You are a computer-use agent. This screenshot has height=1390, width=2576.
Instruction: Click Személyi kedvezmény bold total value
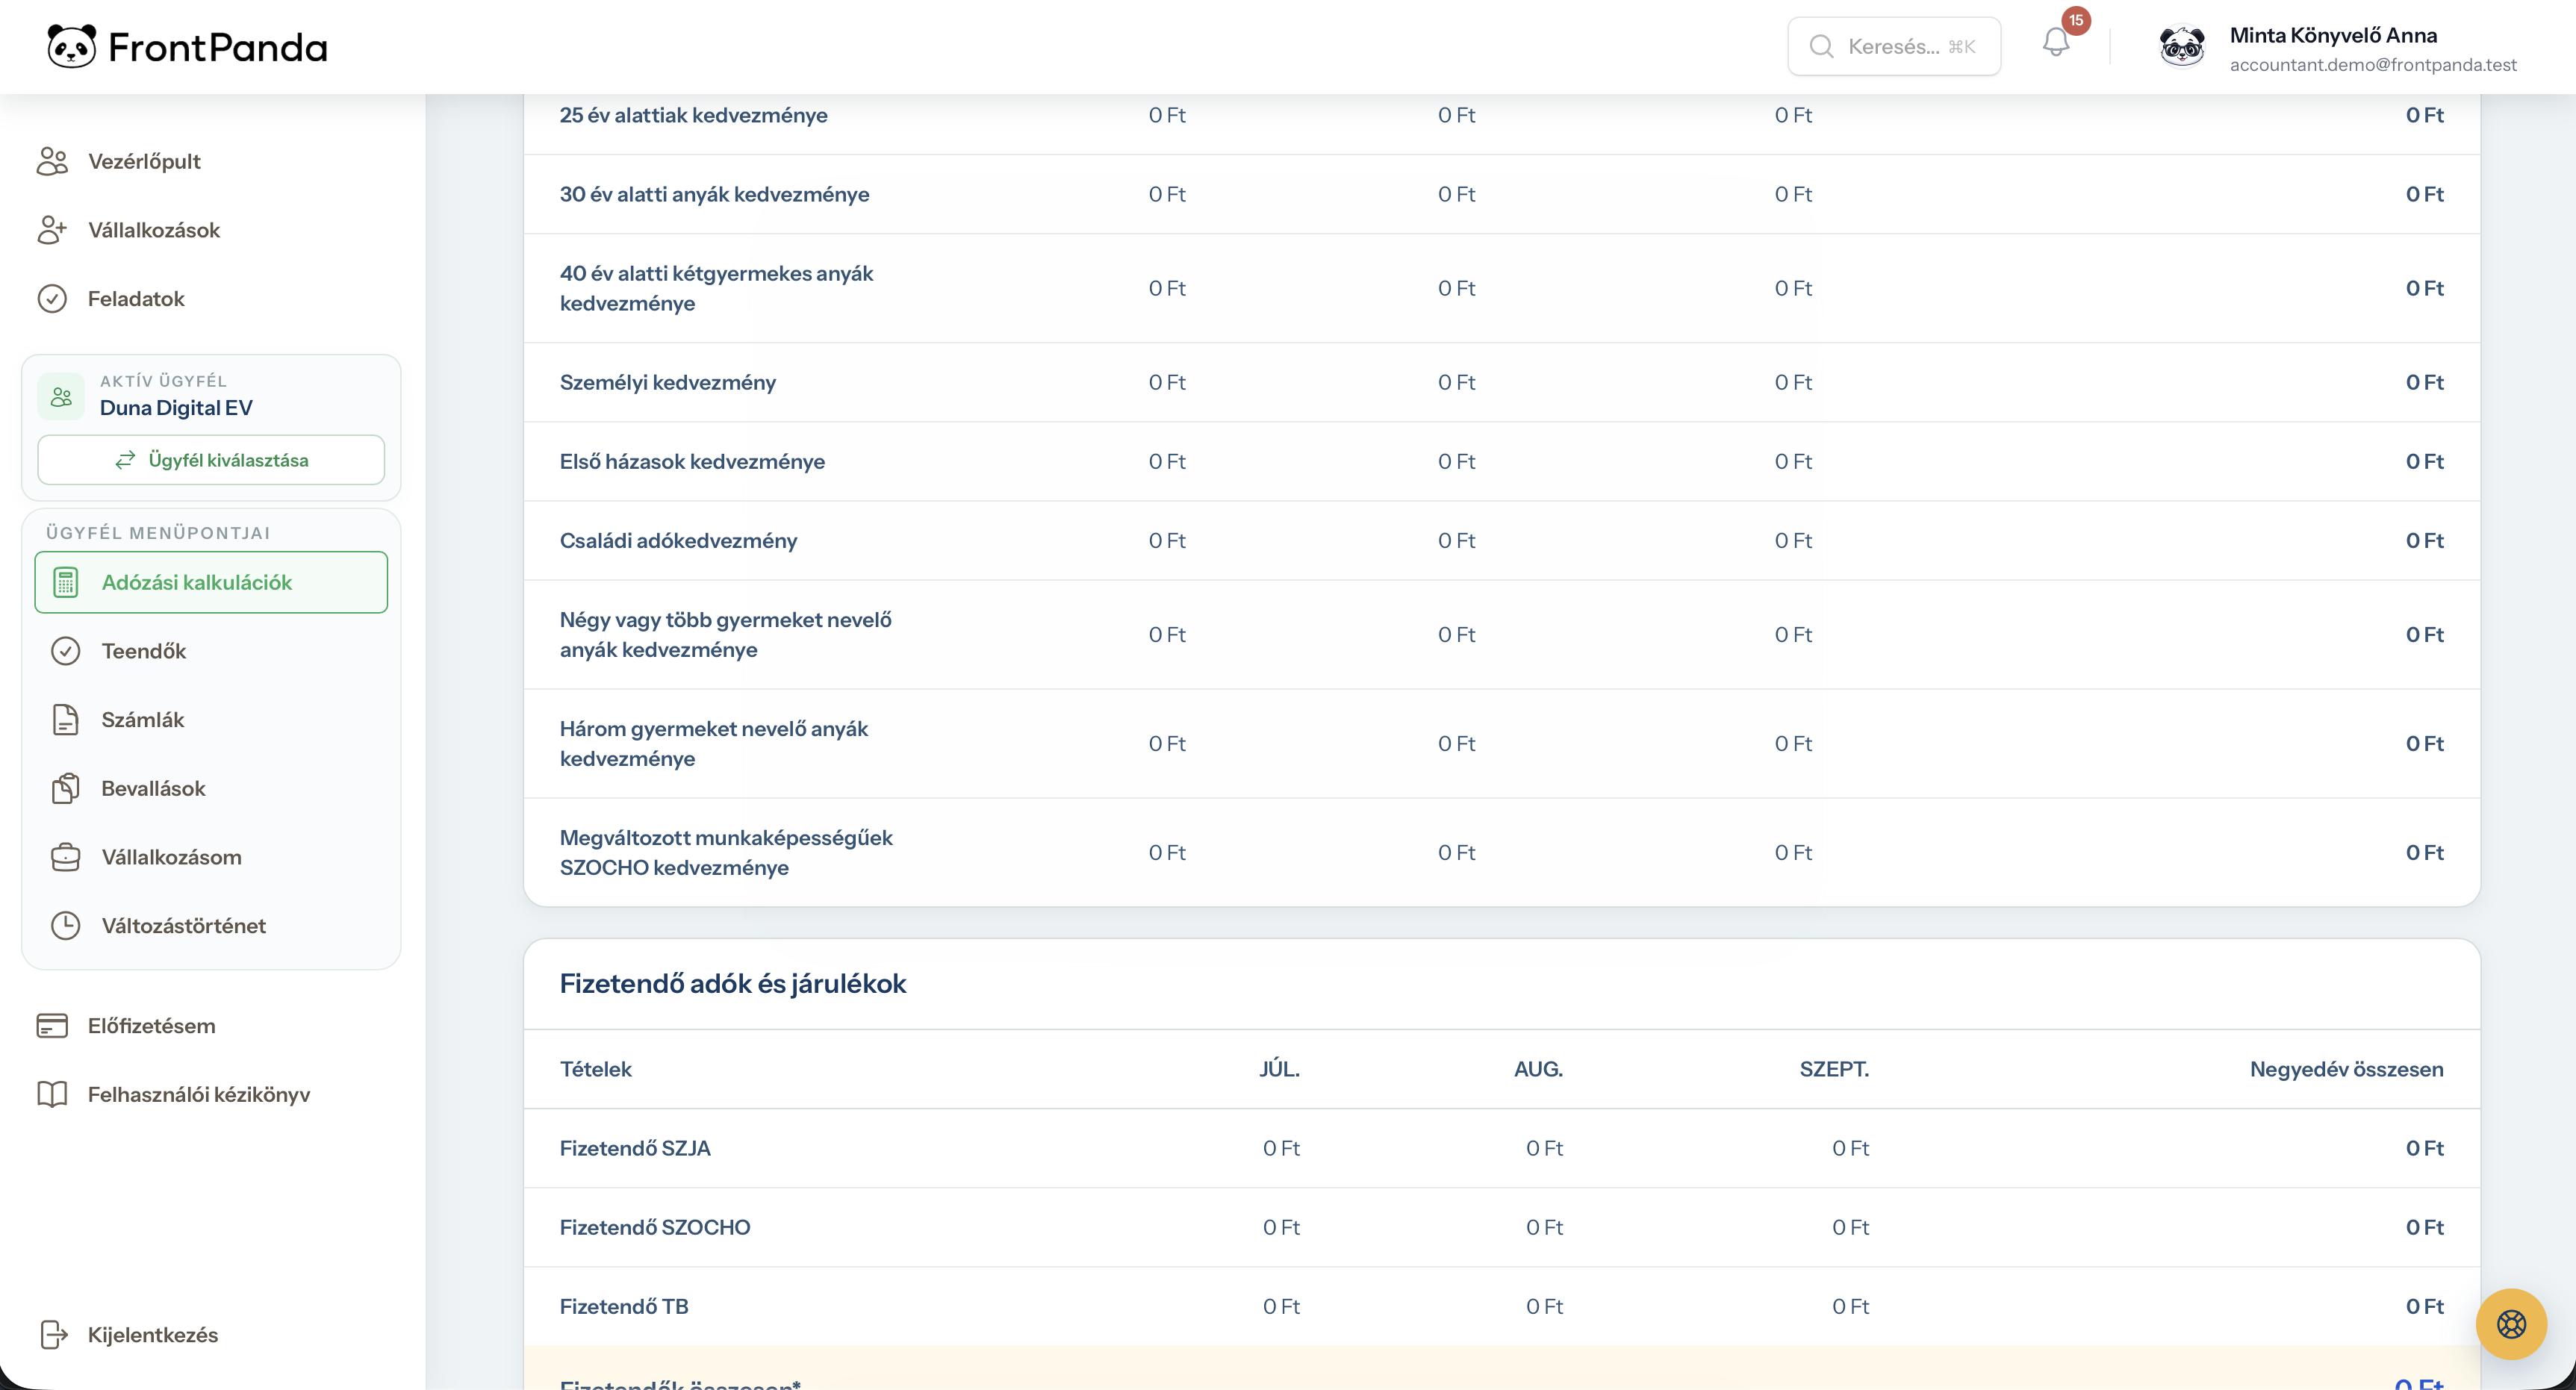click(2424, 382)
